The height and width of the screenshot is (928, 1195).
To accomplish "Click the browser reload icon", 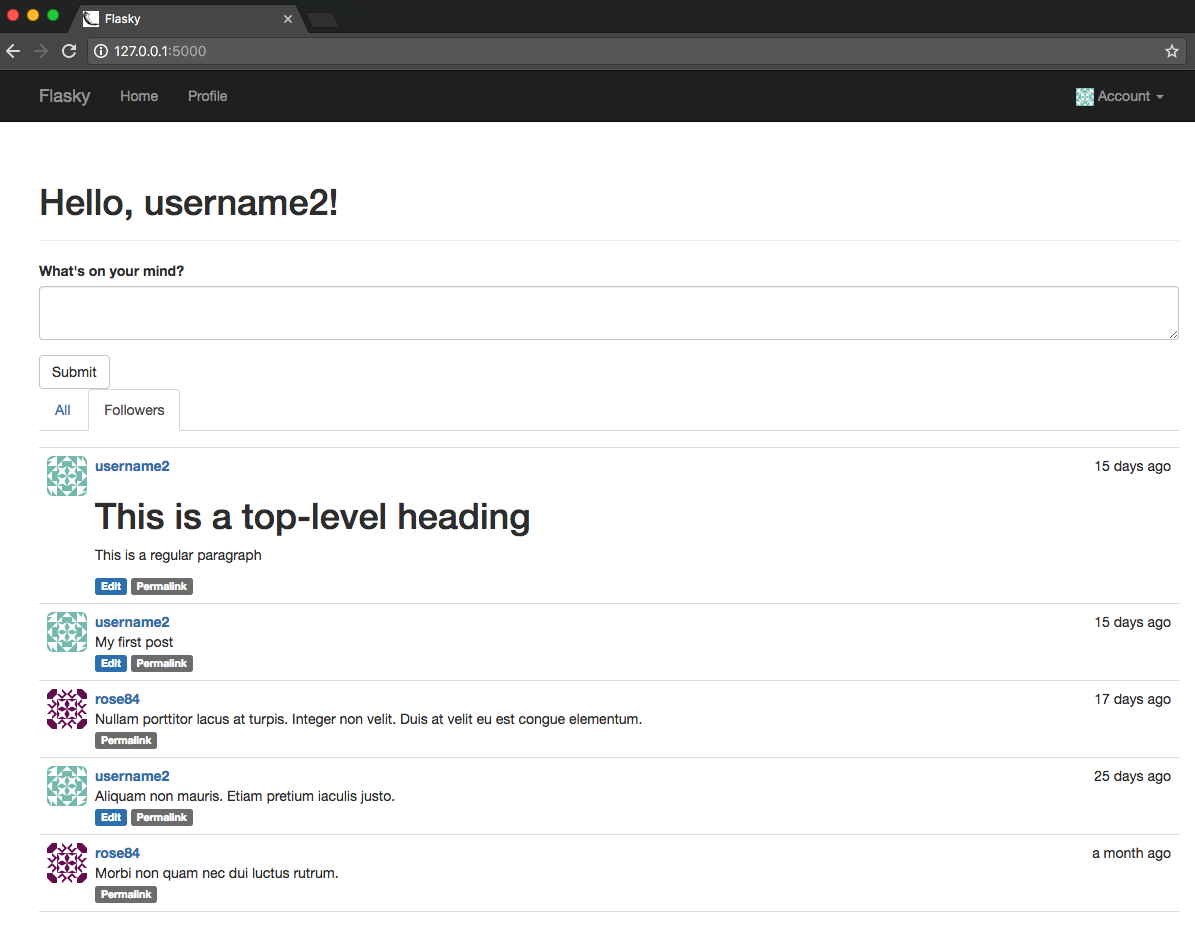I will click(x=69, y=51).
